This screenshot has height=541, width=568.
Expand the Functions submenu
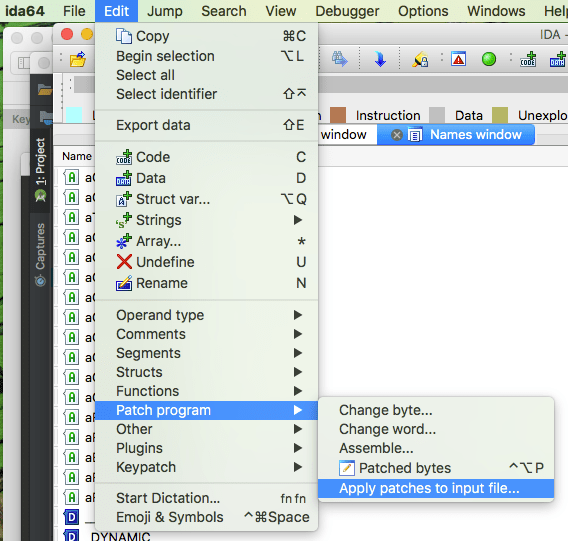tap(298, 391)
